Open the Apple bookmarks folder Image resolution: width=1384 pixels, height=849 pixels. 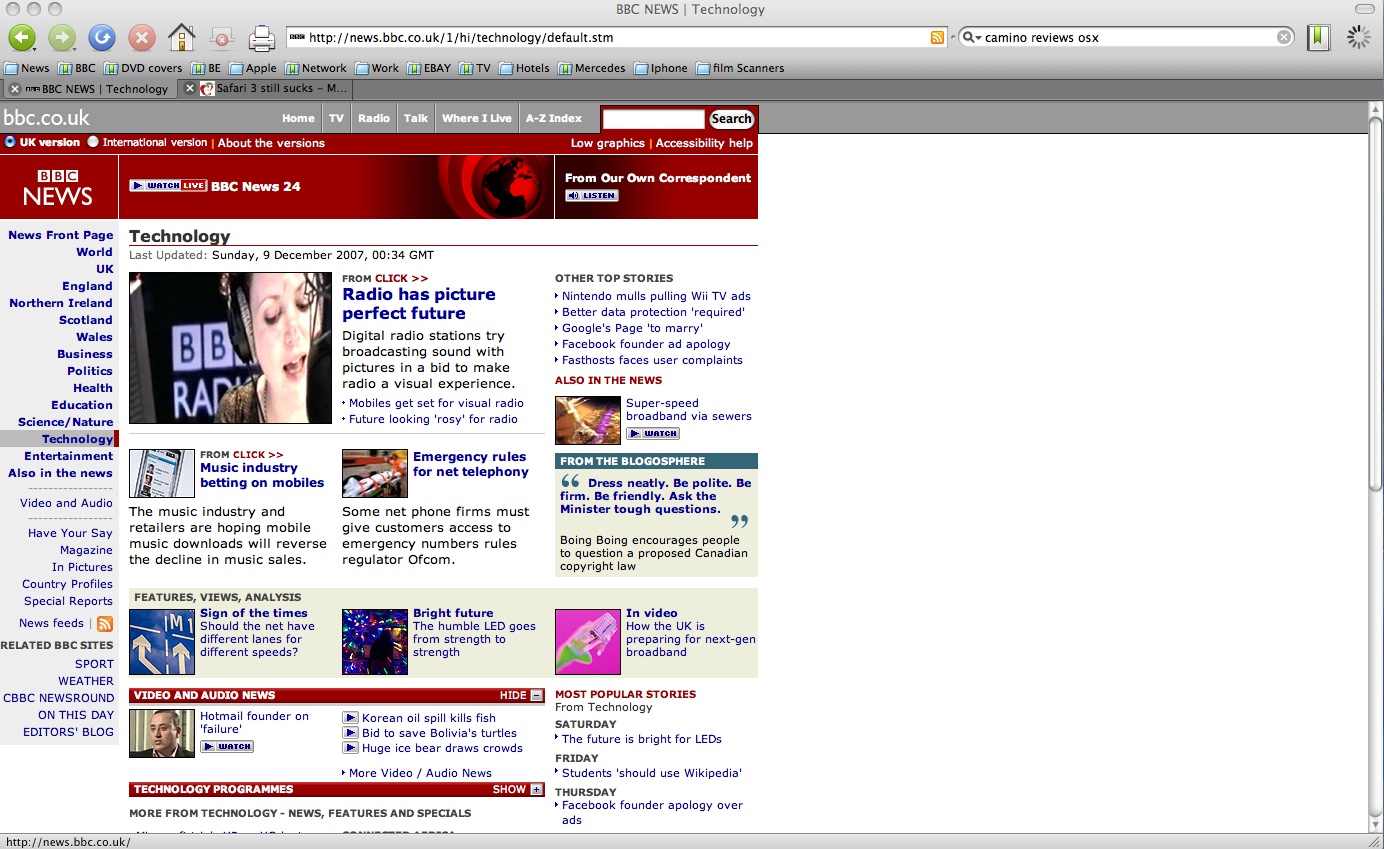tap(253, 68)
